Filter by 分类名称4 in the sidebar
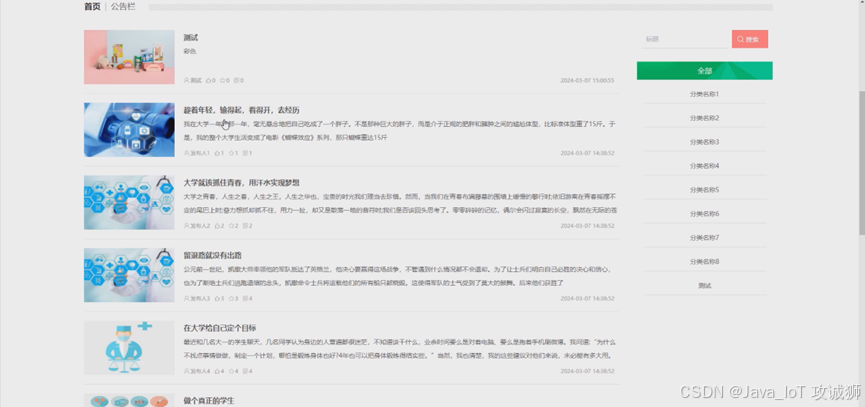The image size is (865, 407). [704, 166]
